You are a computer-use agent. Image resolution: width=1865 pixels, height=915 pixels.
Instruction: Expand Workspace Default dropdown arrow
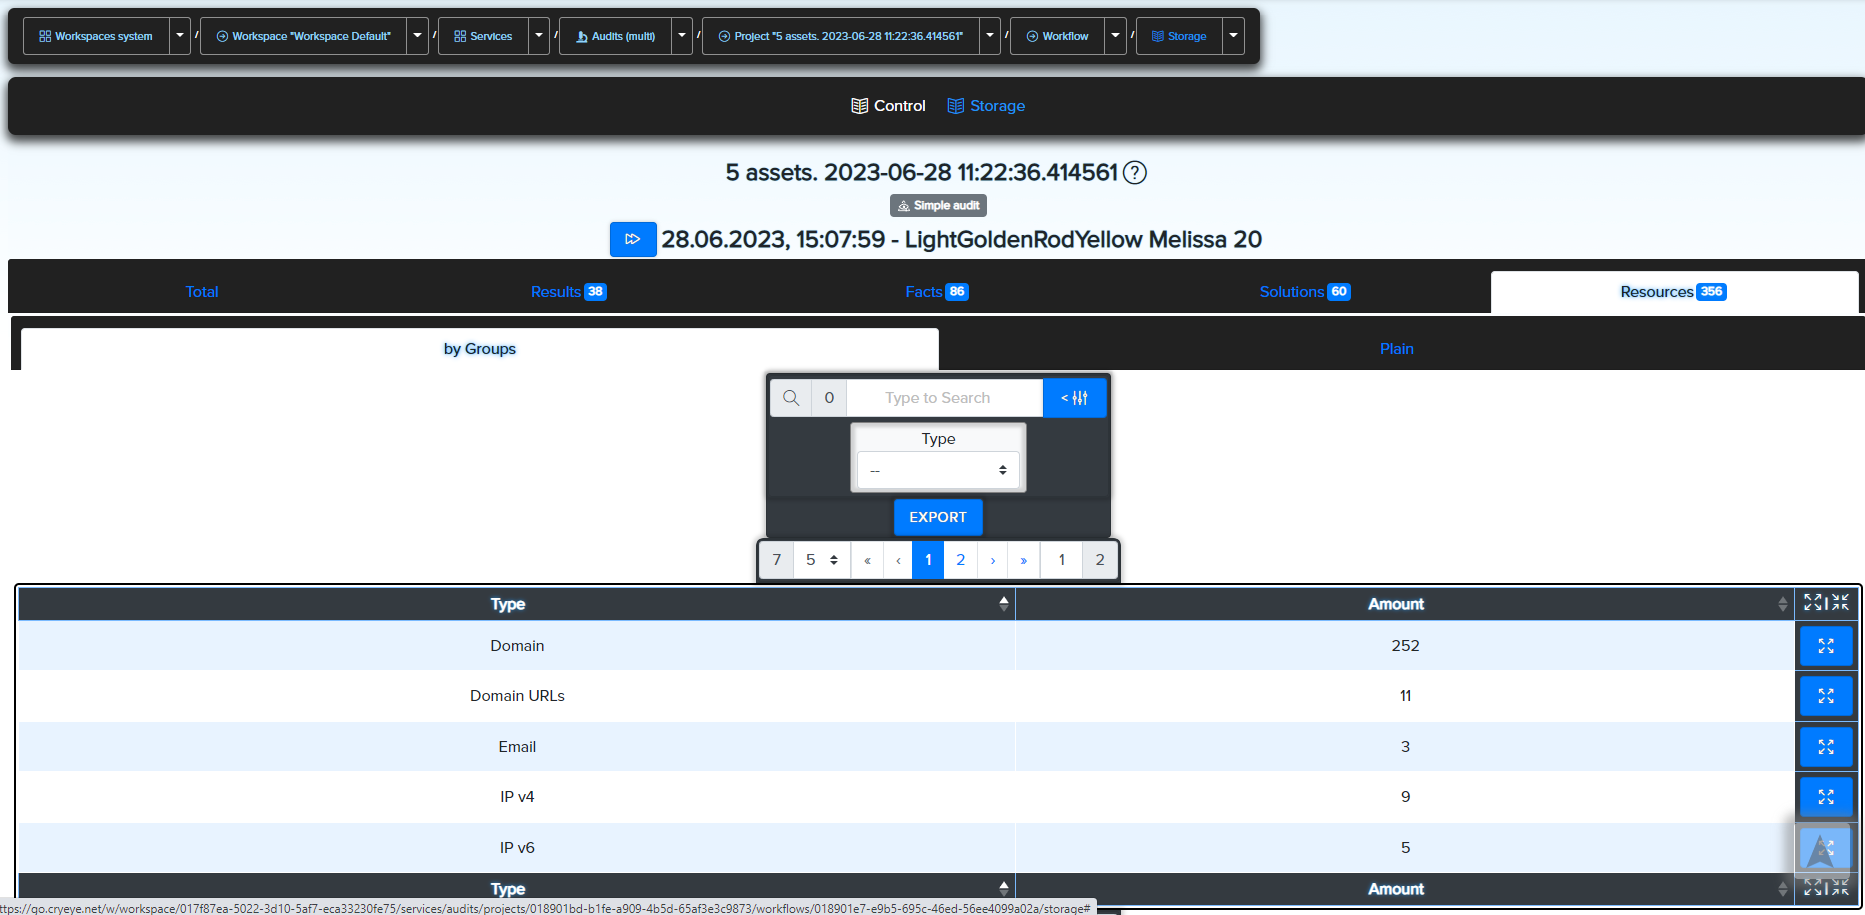click(418, 36)
